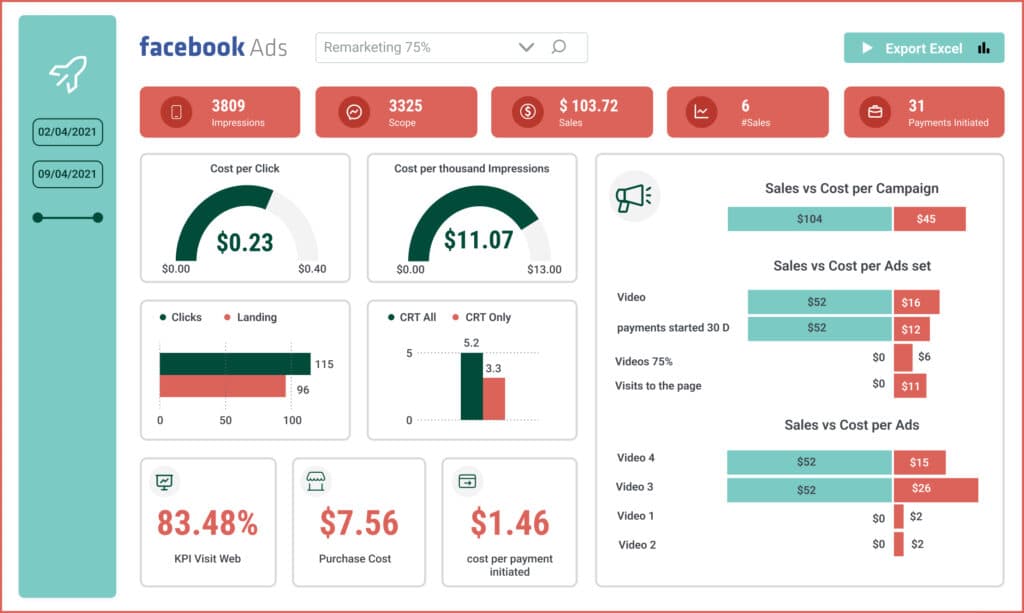
Task: Click the $26 cost bar for Video 3
Action: (936, 490)
